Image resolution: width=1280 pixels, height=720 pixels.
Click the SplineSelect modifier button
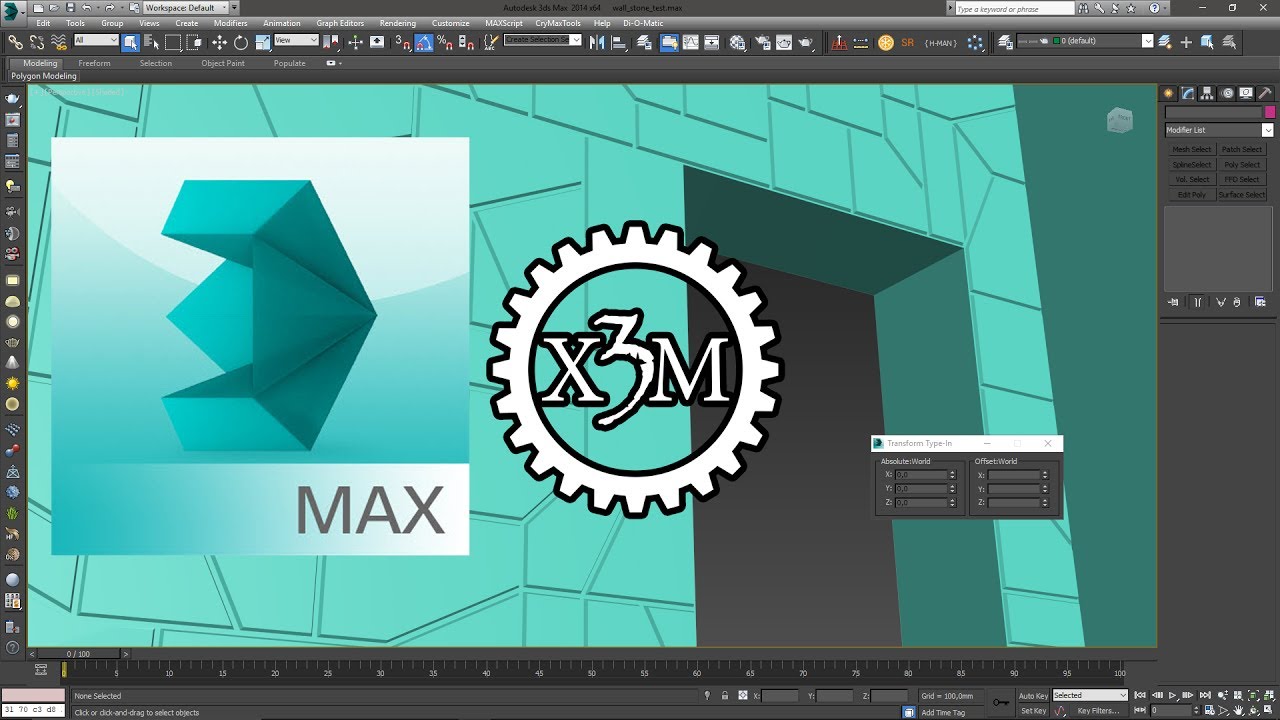click(1192, 165)
